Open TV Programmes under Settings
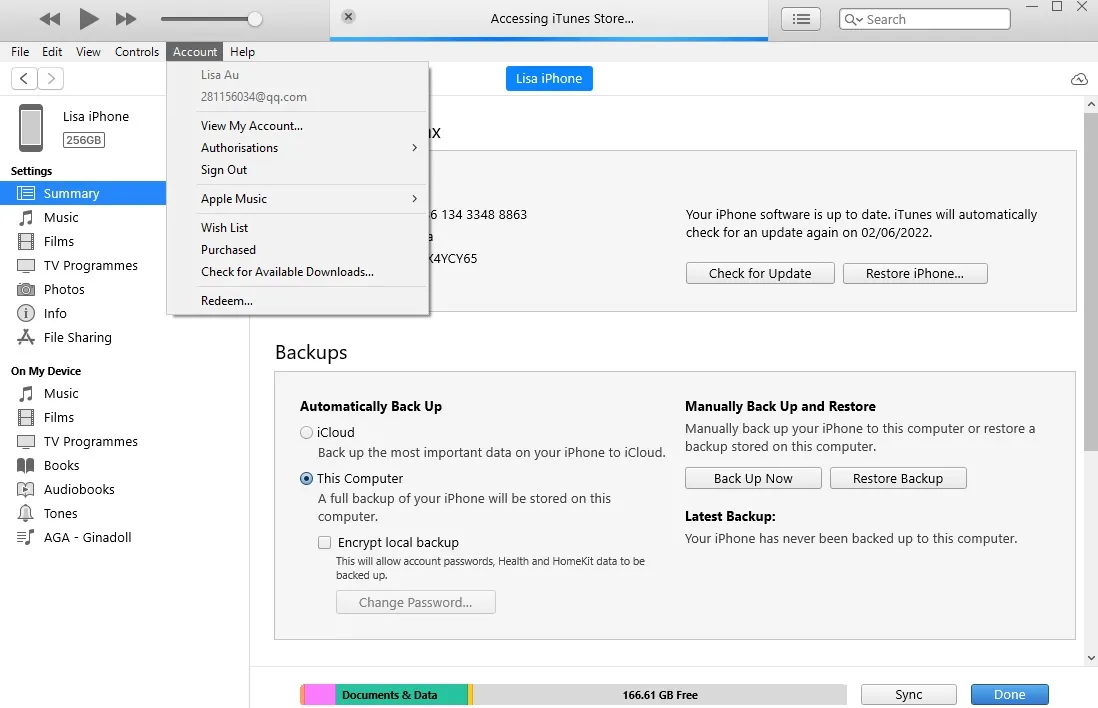Viewport: 1098px width, 708px height. 83,265
